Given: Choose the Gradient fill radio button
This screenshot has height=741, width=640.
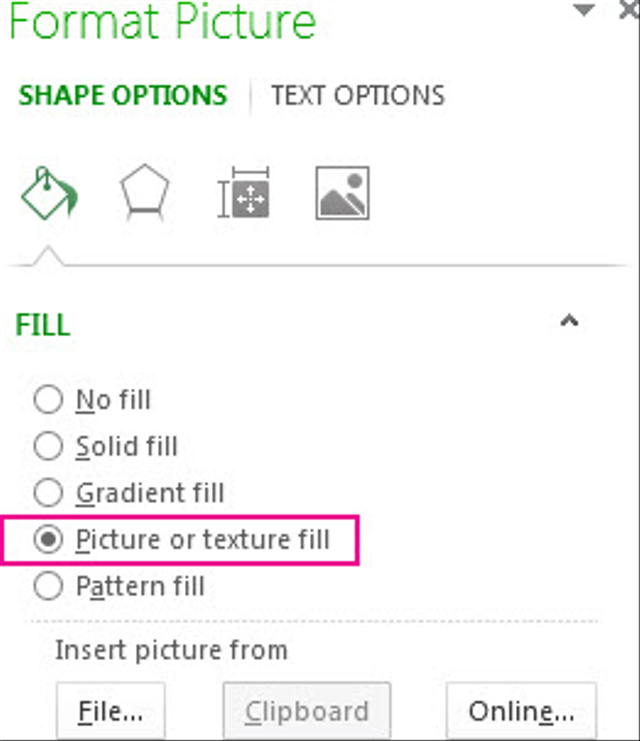Looking at the screenshot, I should click(x=48, y=492).
